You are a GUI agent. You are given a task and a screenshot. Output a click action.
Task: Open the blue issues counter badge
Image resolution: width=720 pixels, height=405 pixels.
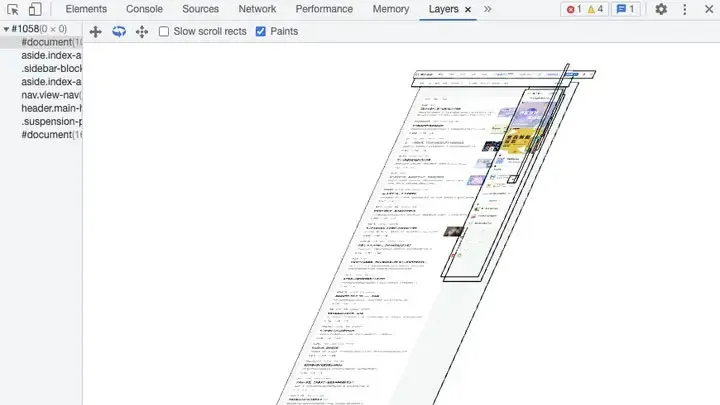coord(624,10)
